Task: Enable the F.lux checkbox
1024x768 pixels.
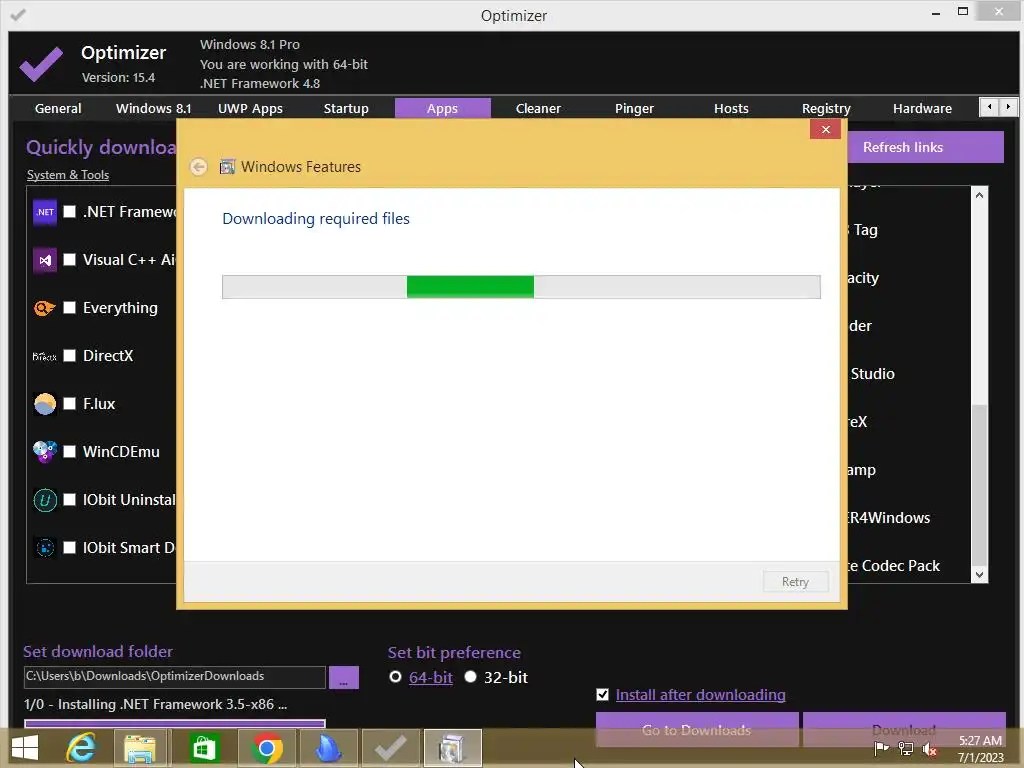Action: 69,404
